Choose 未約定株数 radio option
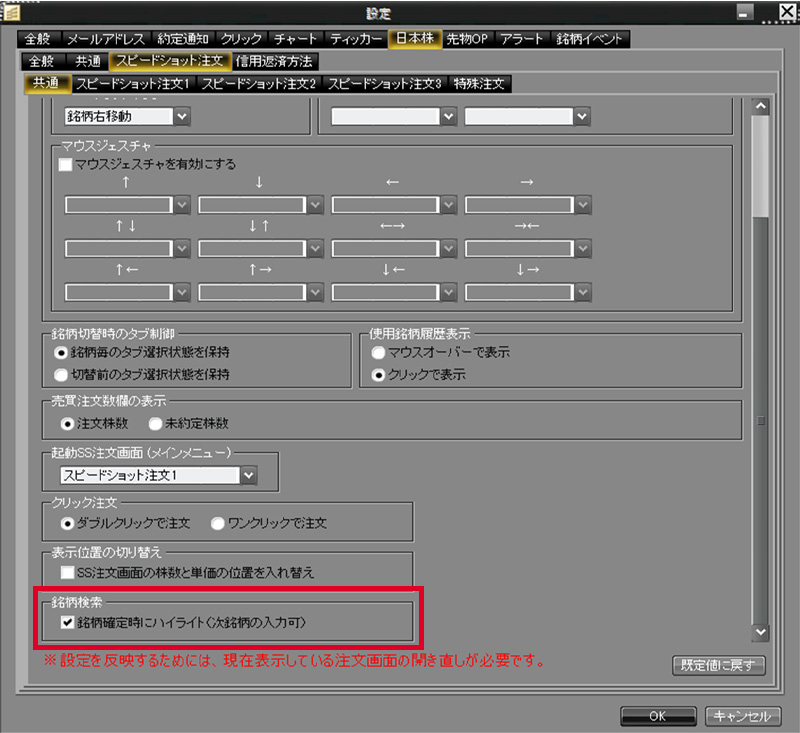Viewport: 800px width, 733px height. pos(155,424)
